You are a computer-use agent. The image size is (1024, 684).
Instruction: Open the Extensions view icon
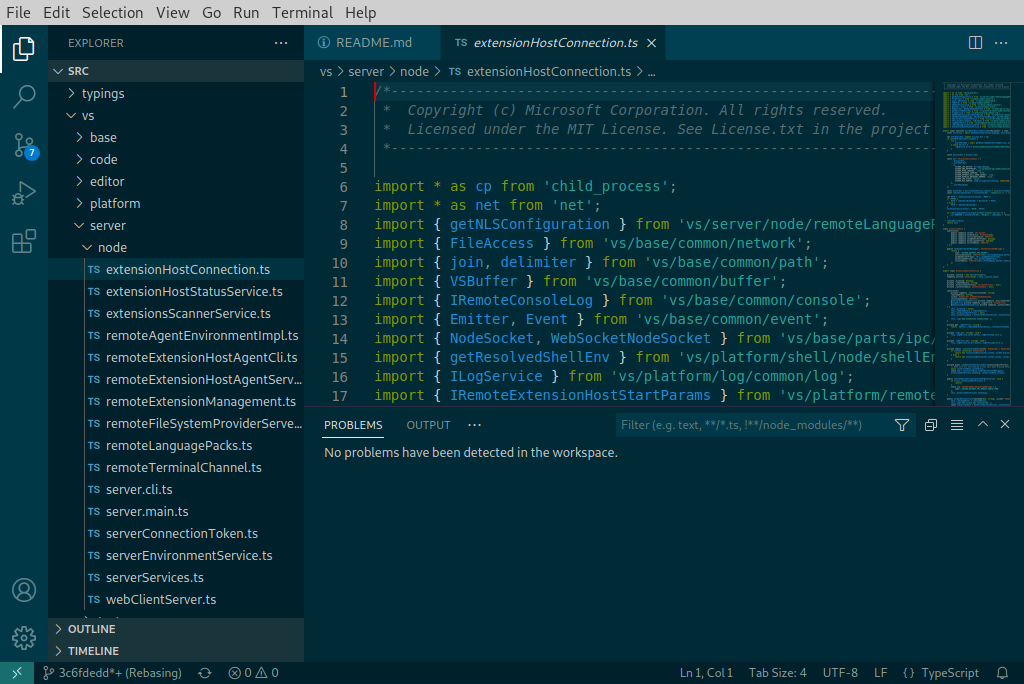click(x=24, y=241)
